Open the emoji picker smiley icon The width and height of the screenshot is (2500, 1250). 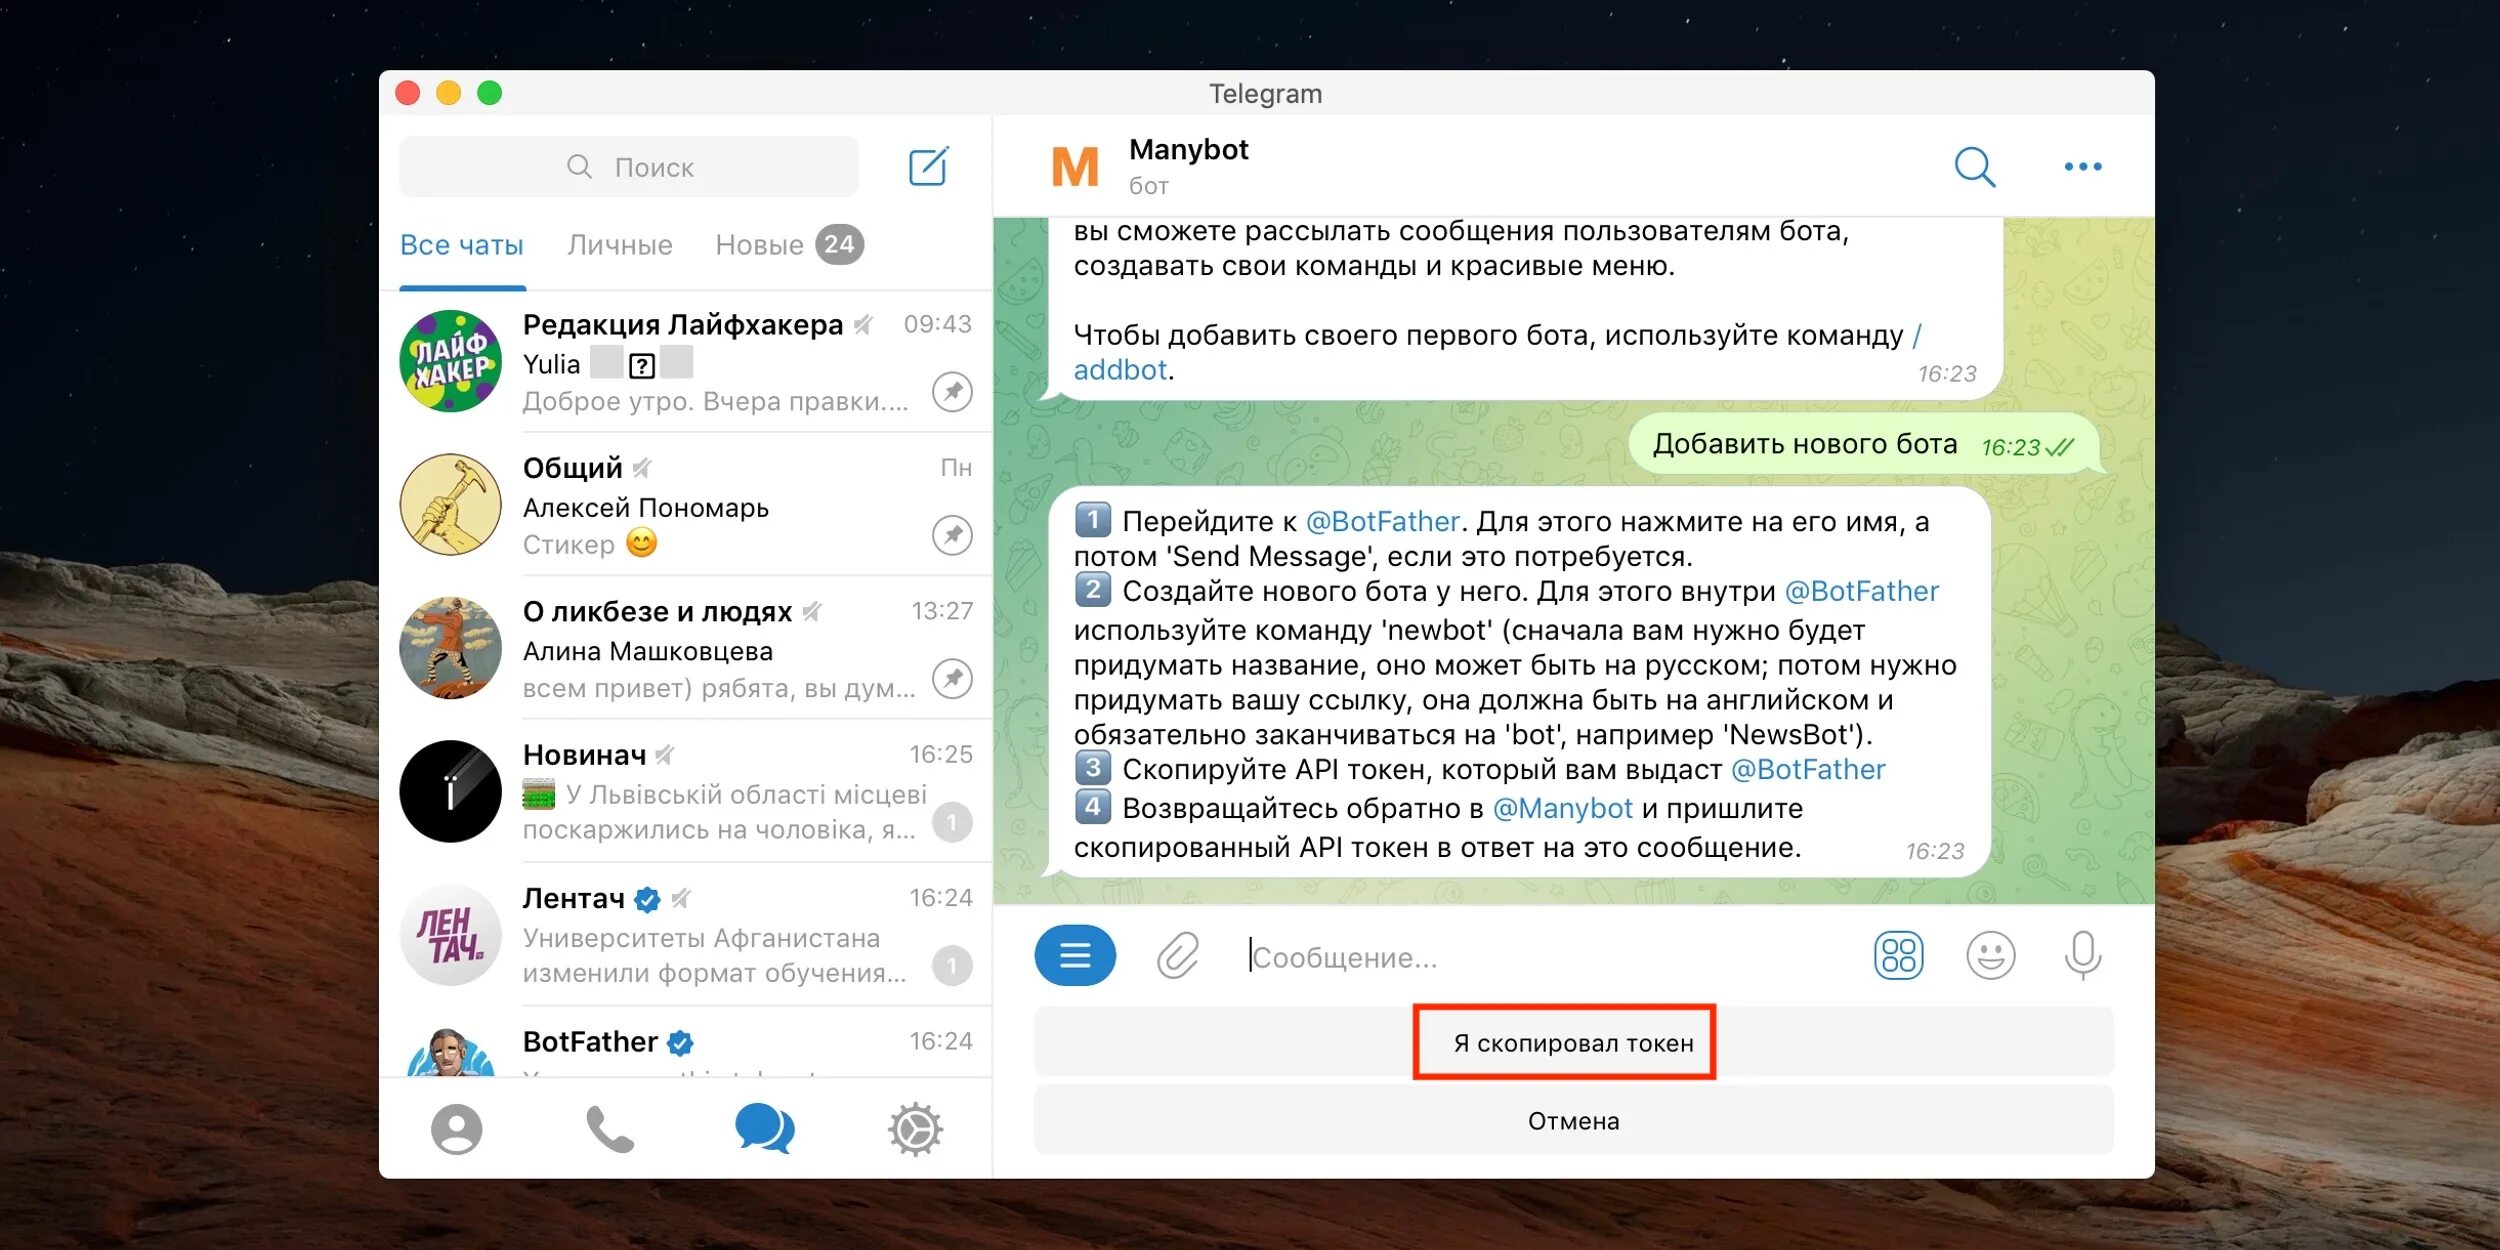pyautogui.click(x=1990, y=956)
